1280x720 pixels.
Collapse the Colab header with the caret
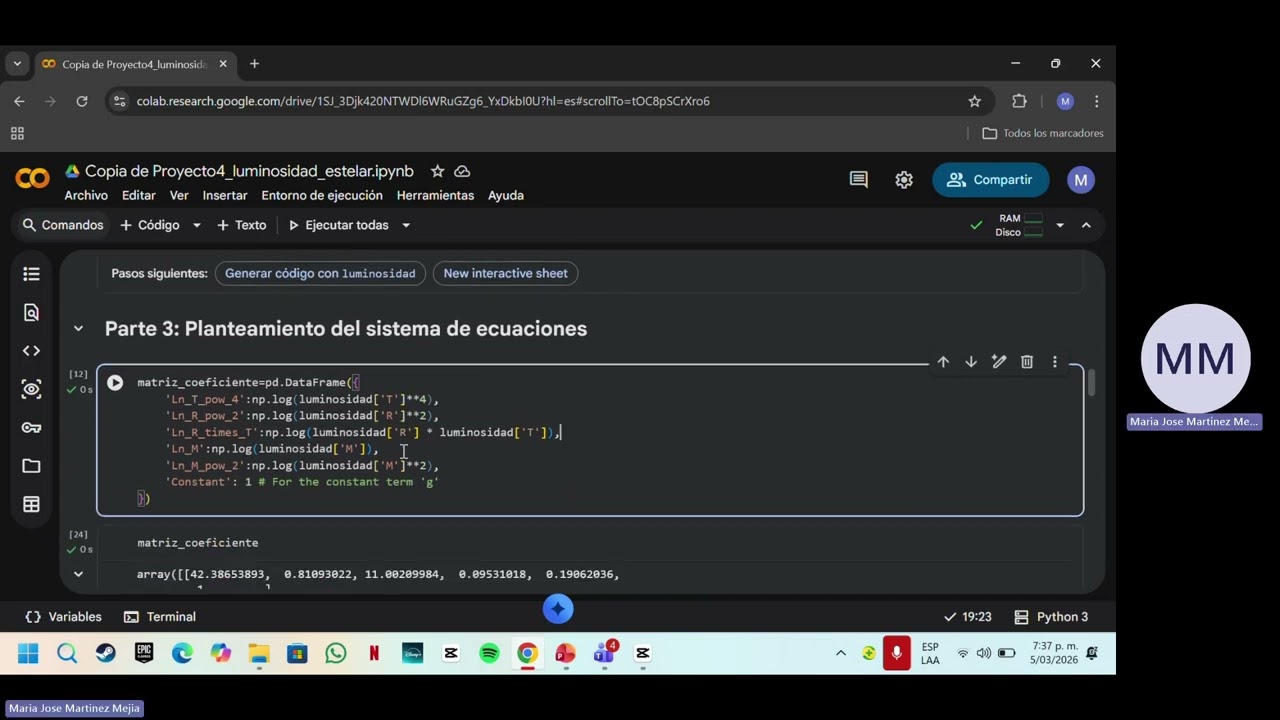pyautogui.click(x=1086, y=225)
